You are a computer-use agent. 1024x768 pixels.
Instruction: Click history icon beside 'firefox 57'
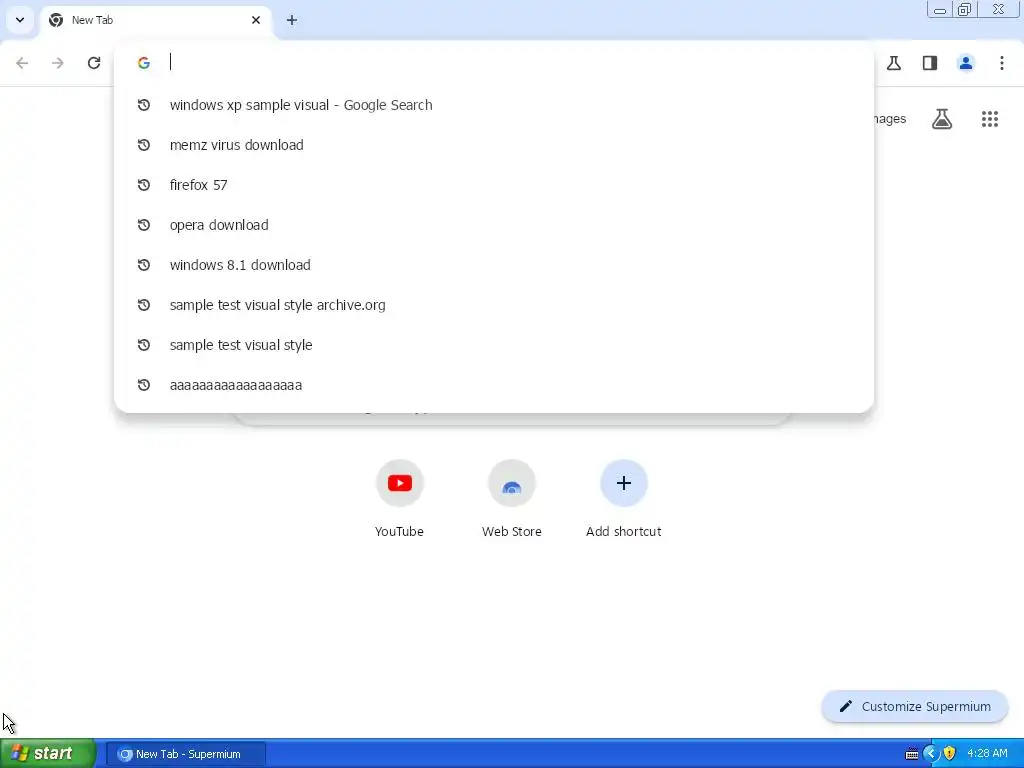144,185
